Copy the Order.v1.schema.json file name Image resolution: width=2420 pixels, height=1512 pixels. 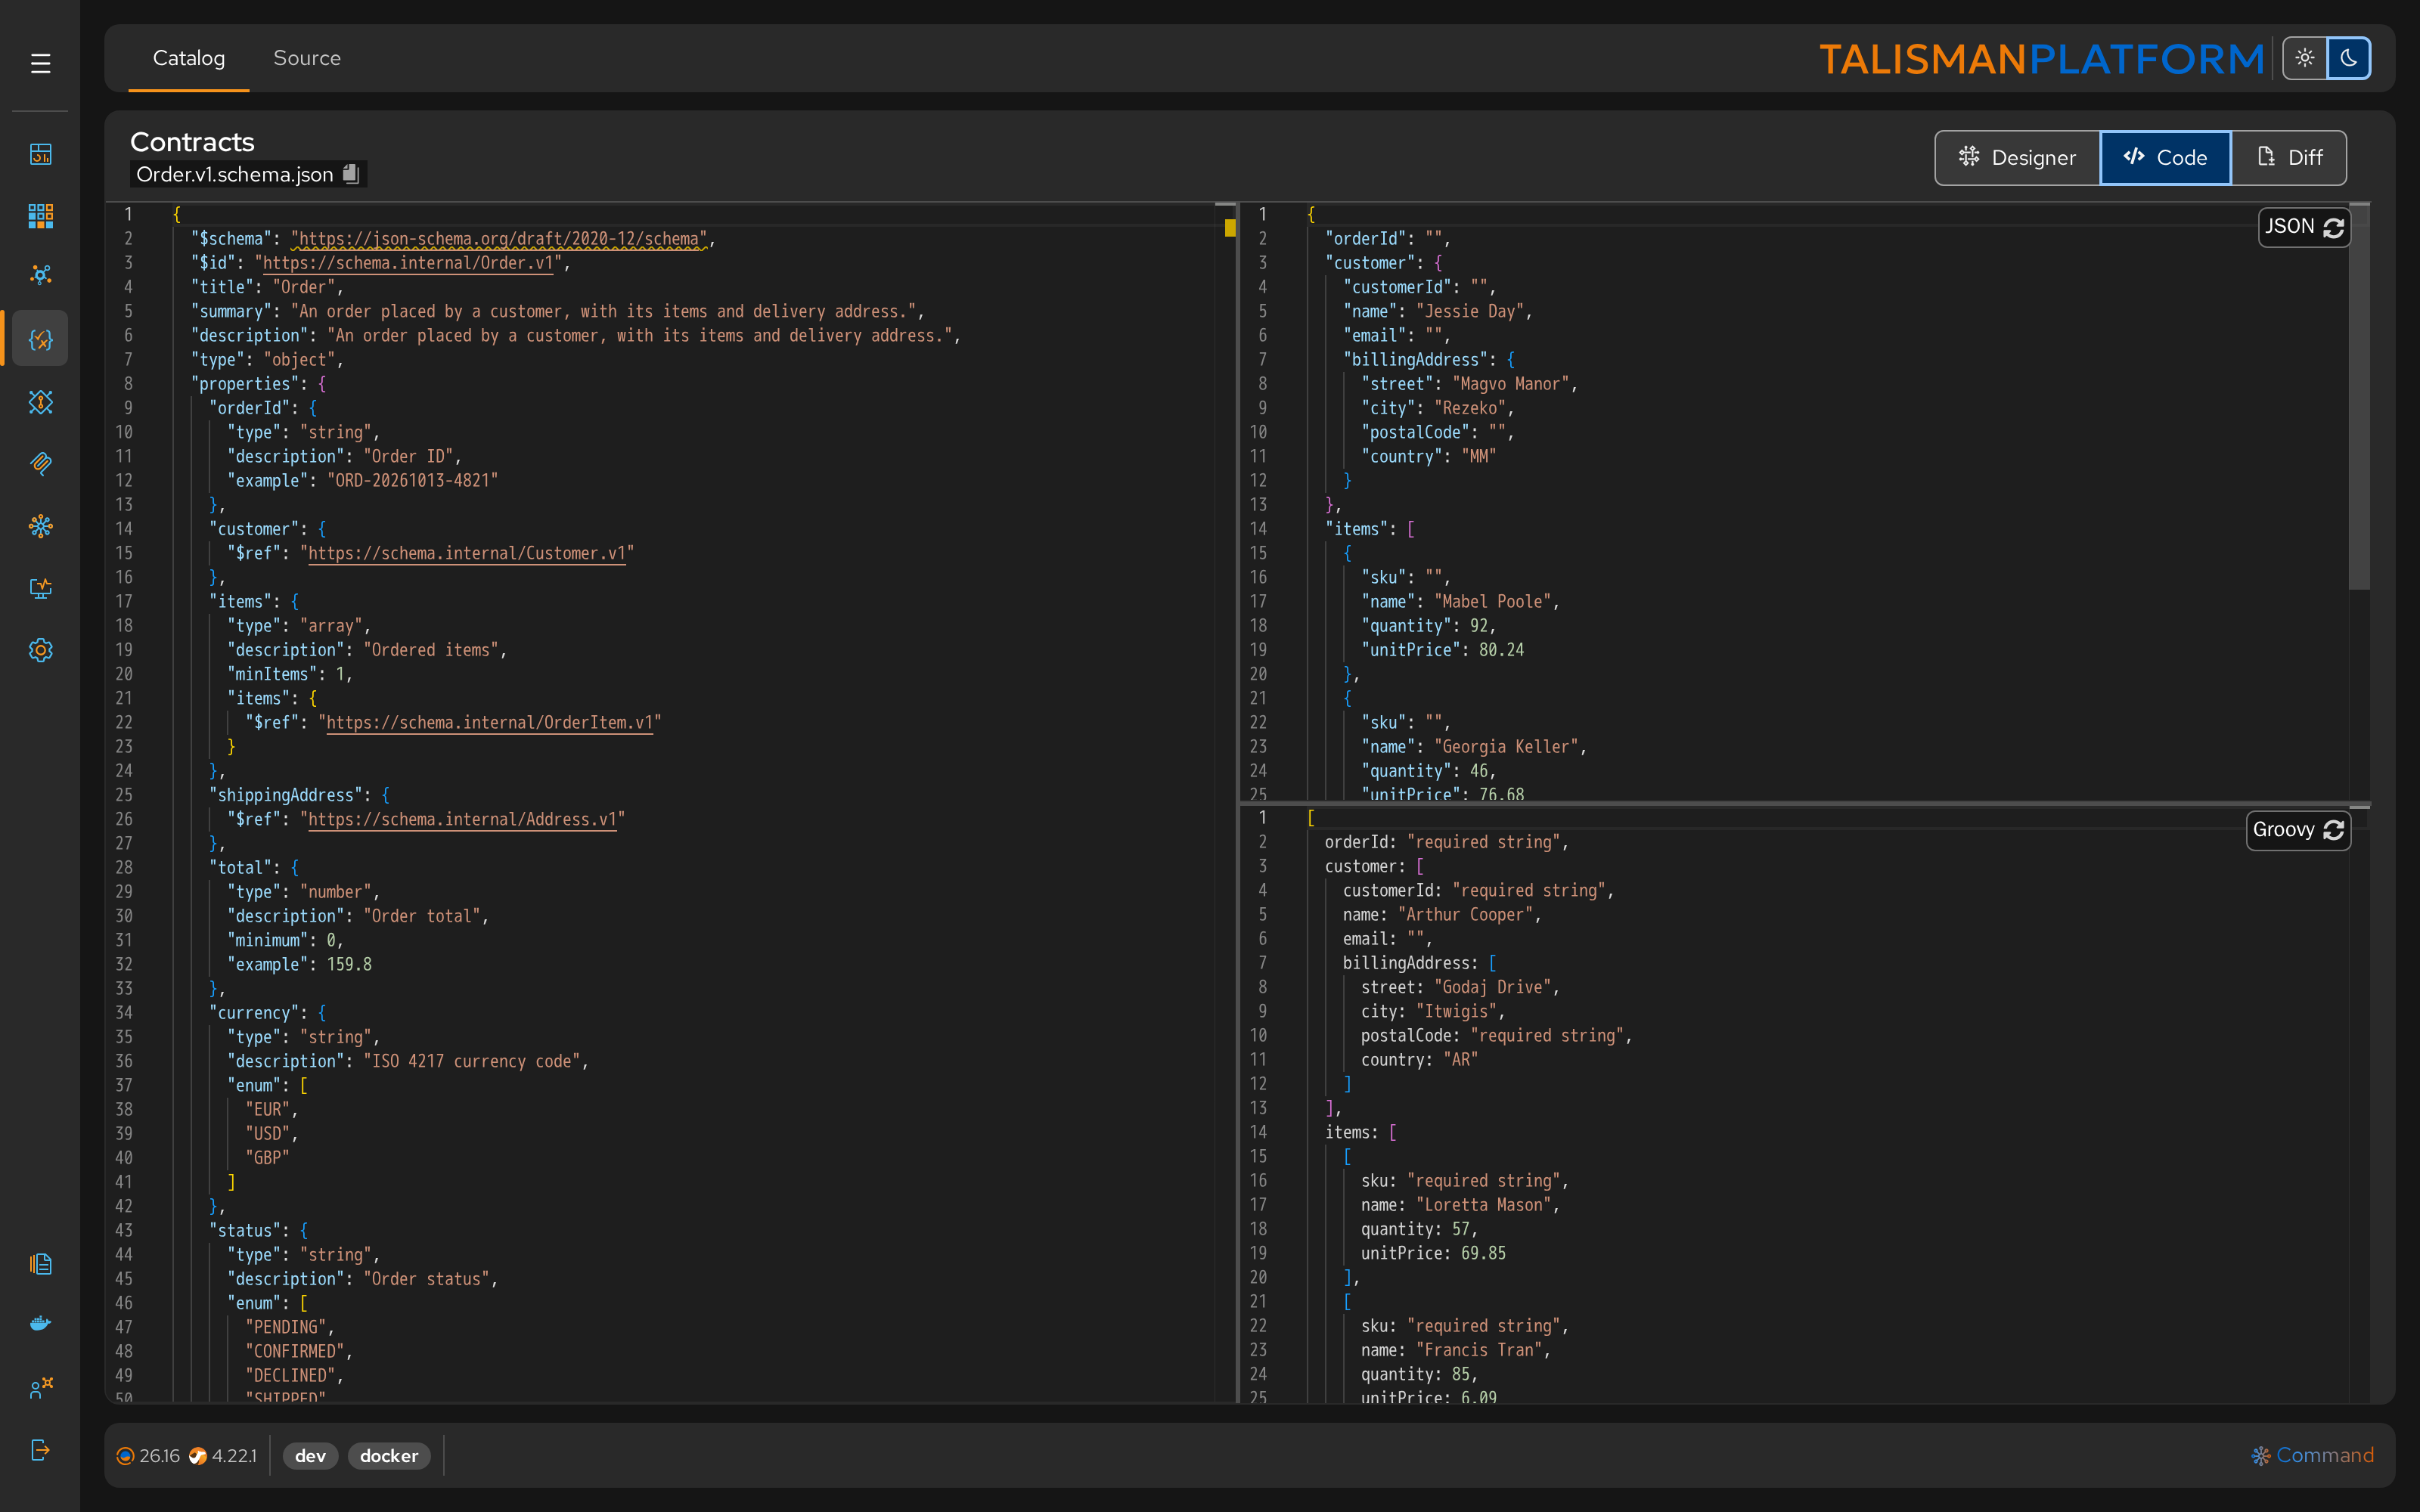351,174
